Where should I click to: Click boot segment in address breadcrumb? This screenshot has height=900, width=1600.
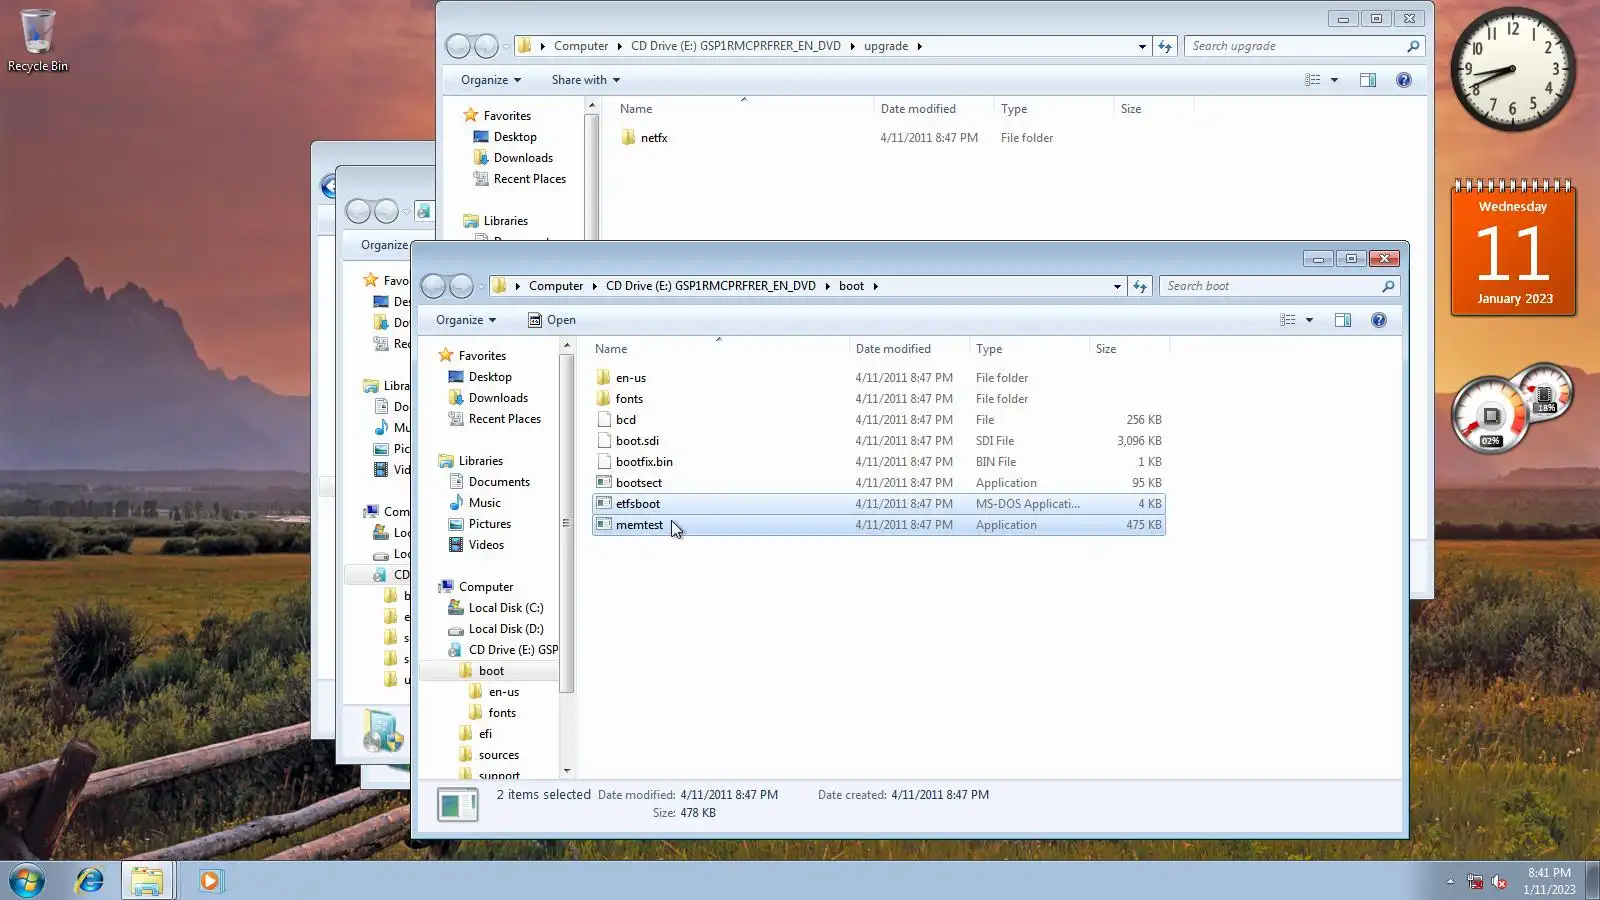852,286
